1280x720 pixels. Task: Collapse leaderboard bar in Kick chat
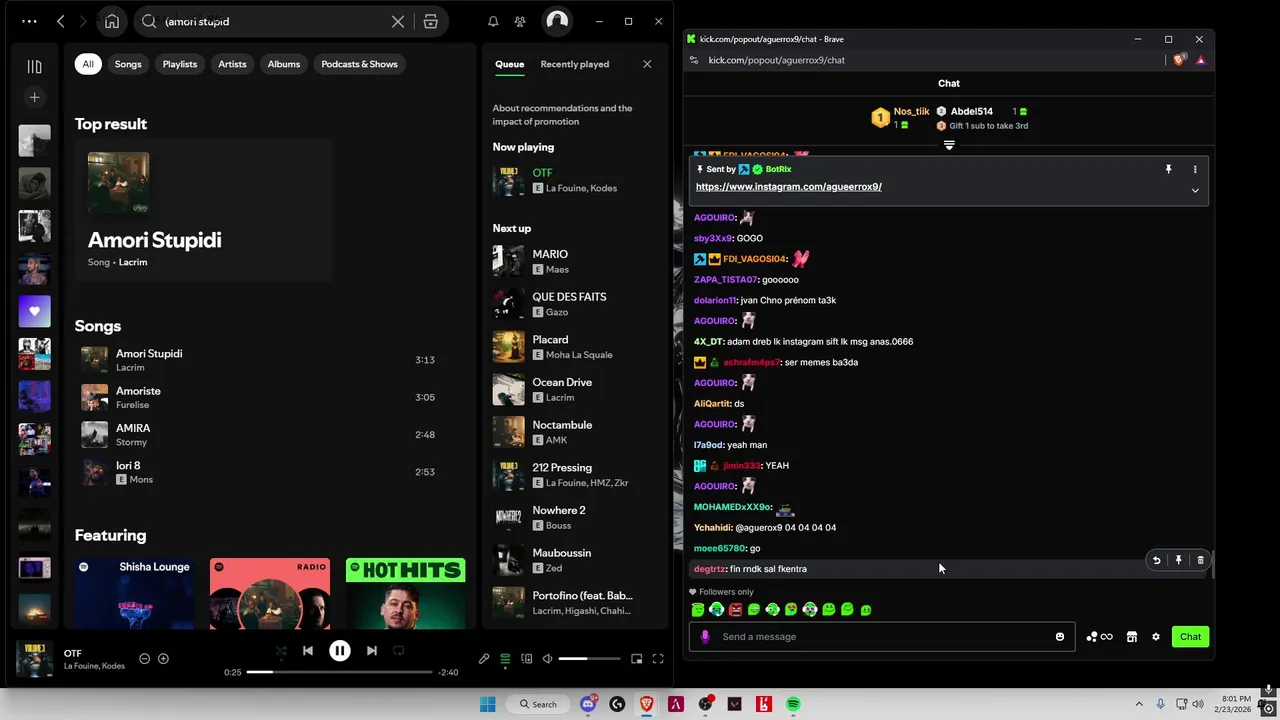pos(949,145)
